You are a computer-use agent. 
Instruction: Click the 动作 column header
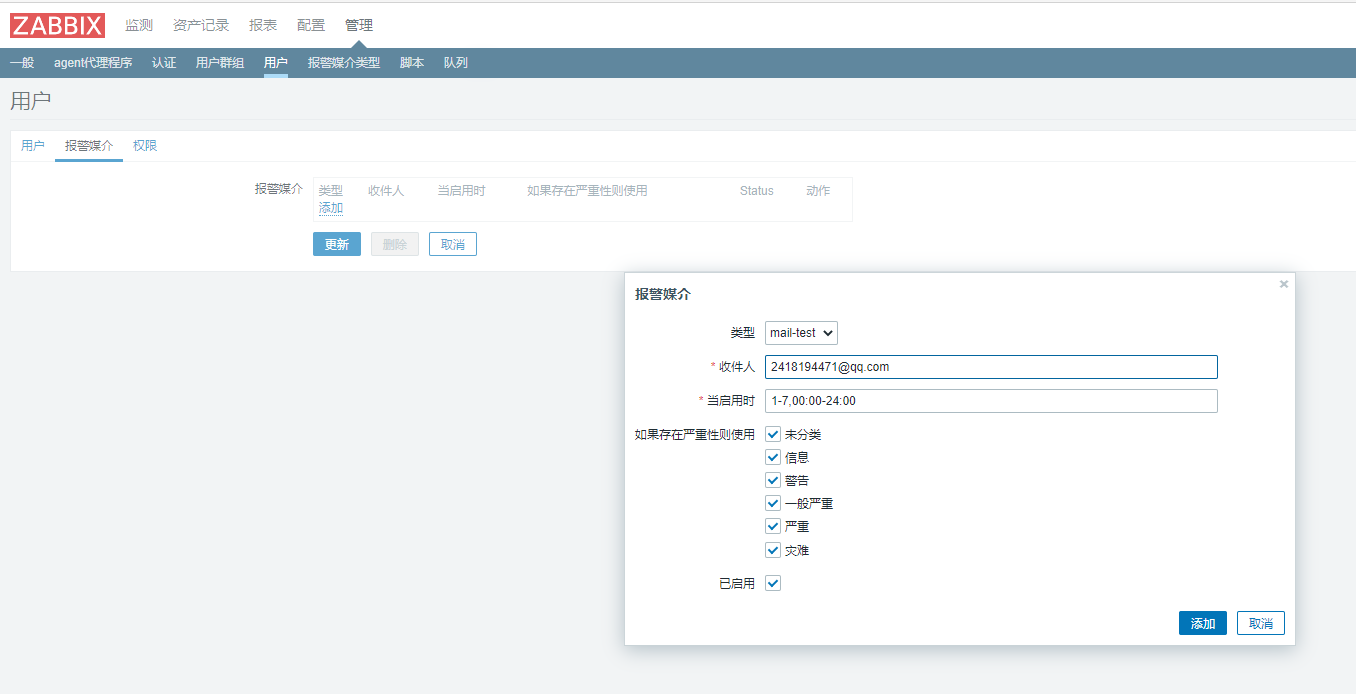pyautogui.click(x=818, y=190)
